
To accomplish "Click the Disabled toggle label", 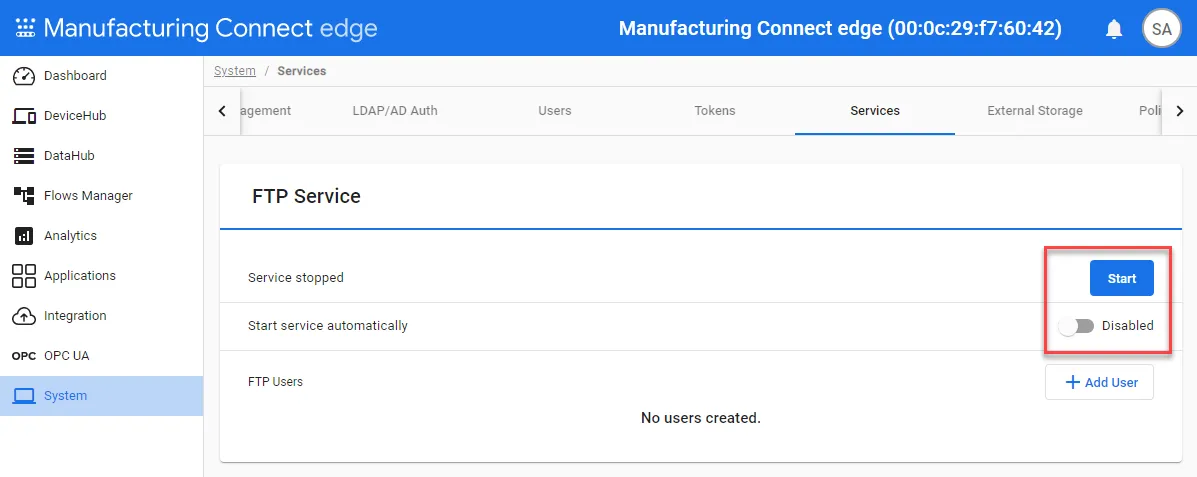I will [1128, 326].
